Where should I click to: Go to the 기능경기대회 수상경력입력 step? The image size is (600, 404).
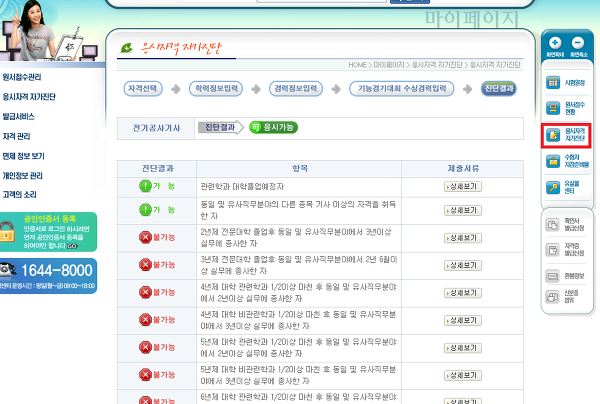tap(401, 88)
